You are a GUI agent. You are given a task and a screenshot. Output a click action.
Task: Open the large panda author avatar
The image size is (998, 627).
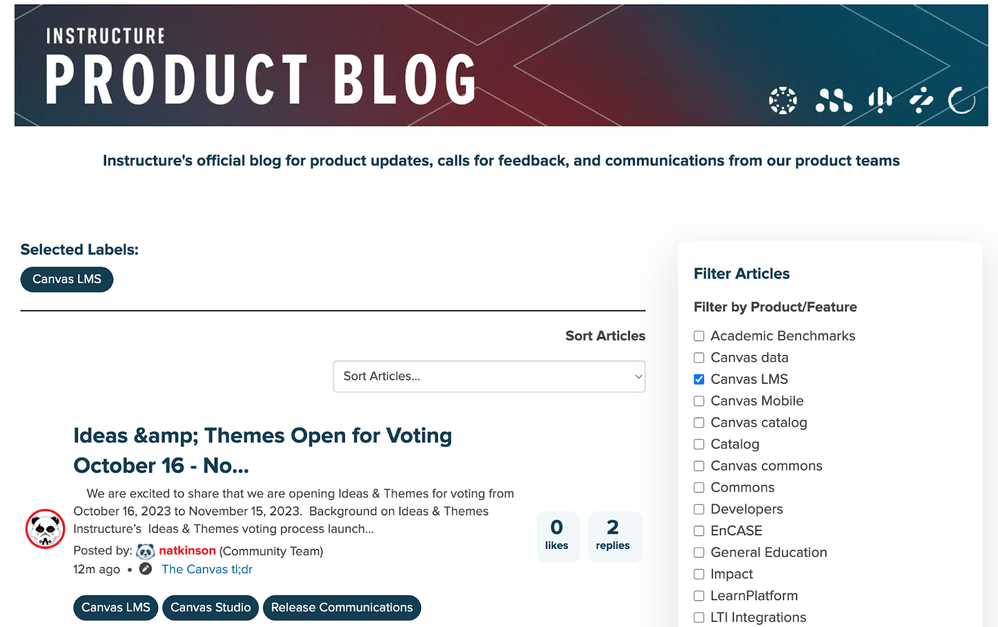click(x=45, y=528)
